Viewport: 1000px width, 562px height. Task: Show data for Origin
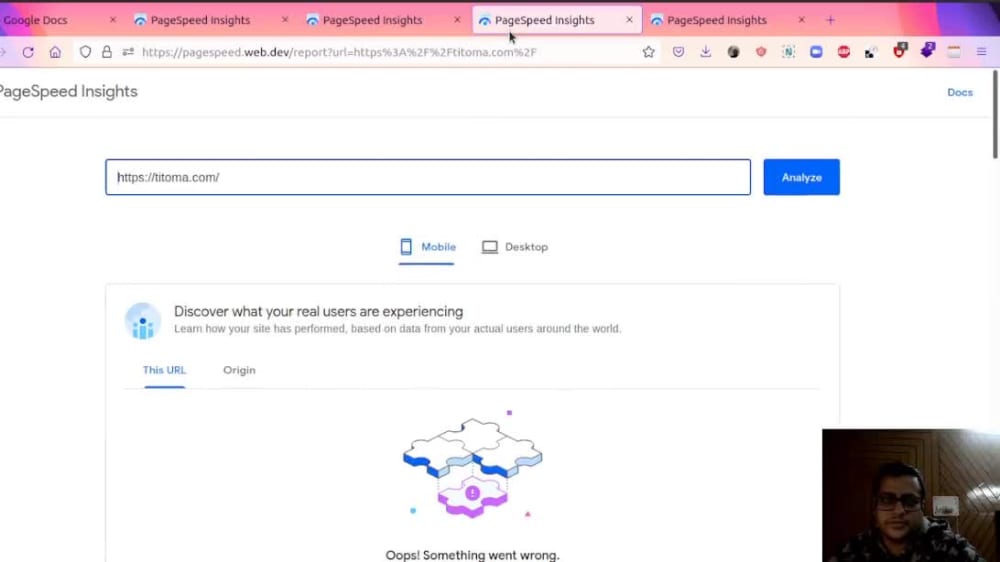[x=239, y=370]
